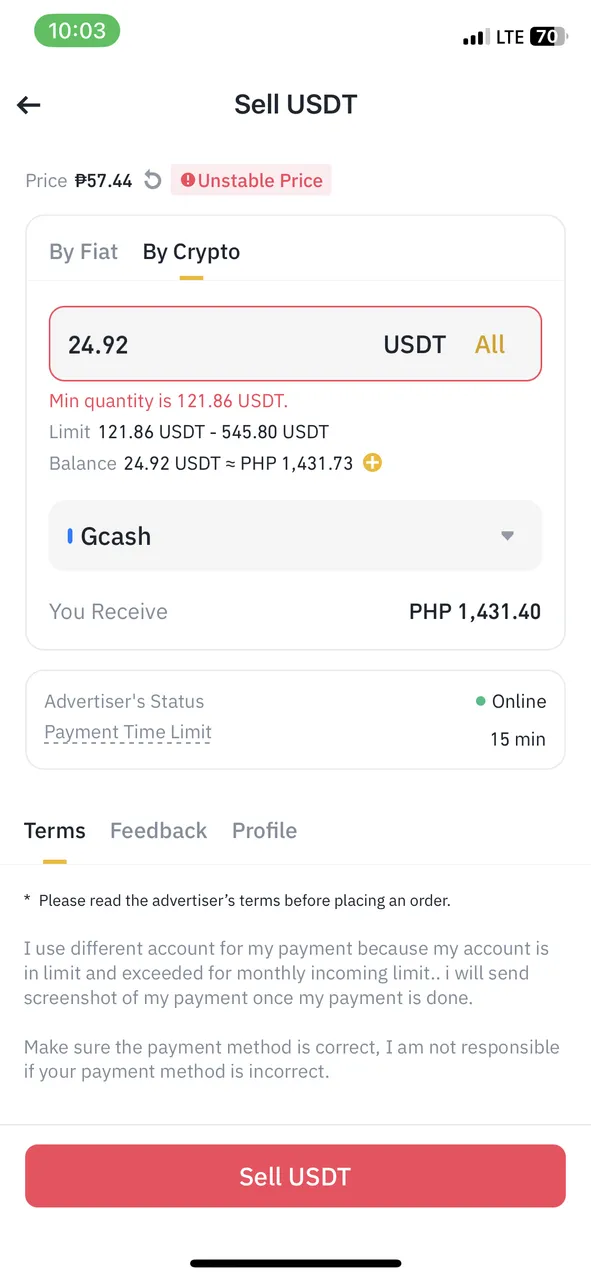Click the Gcash dropdown arrow
Viewport: 591px width, 1280px height.
pos(507,536)
